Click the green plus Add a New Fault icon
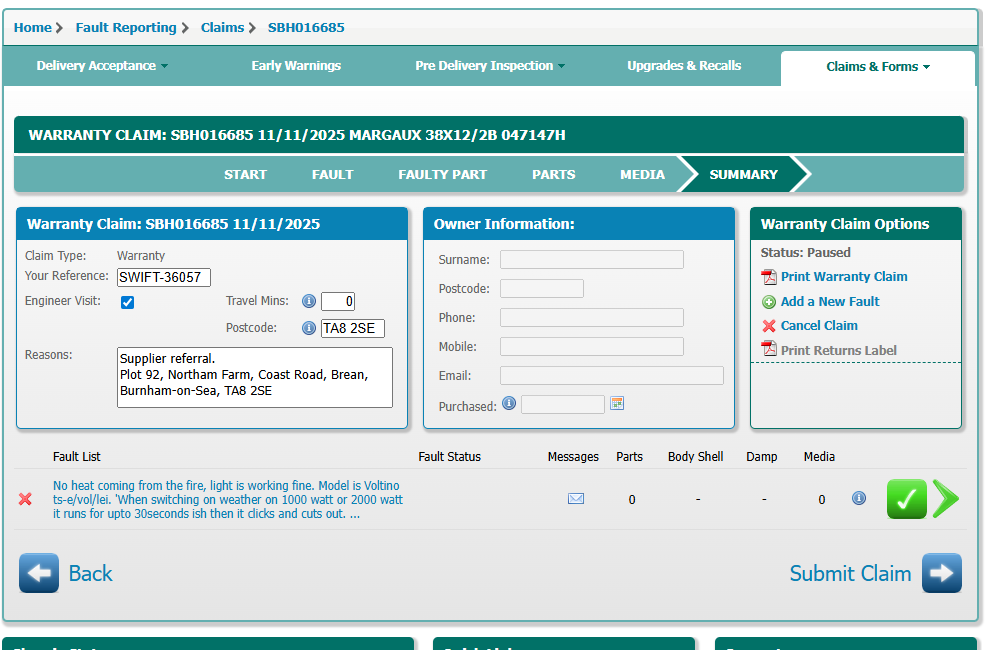The height and width of the screenshot is (650, 1005). [768, 302]
